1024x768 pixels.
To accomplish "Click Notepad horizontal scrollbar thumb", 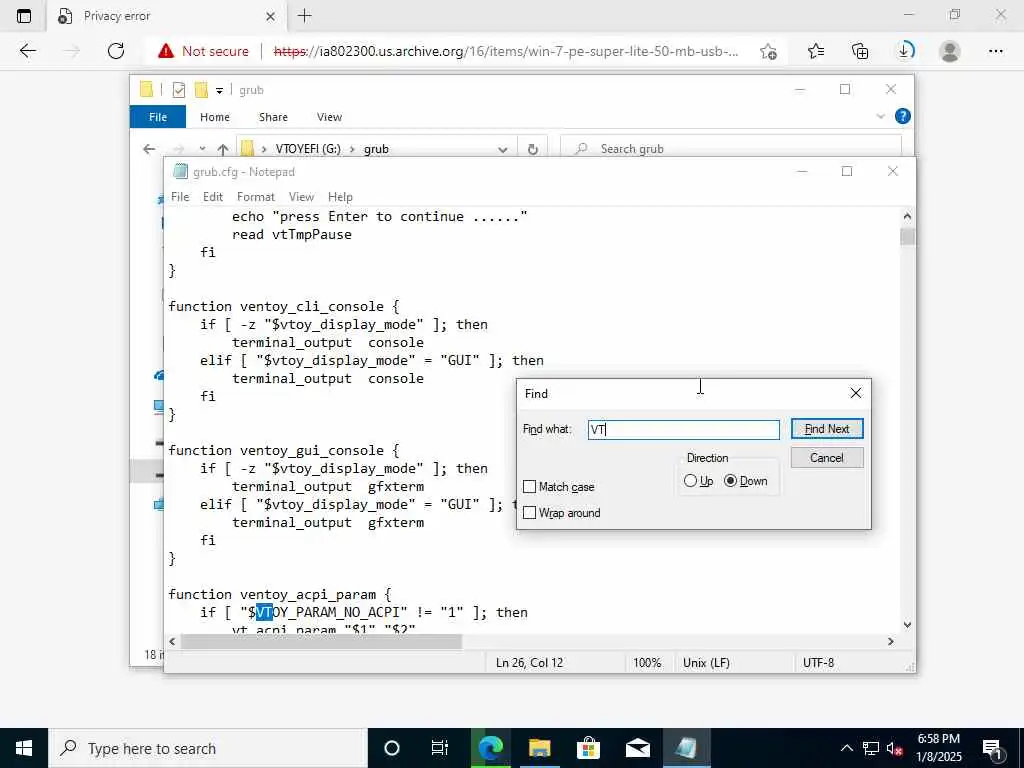I will 321,641.
